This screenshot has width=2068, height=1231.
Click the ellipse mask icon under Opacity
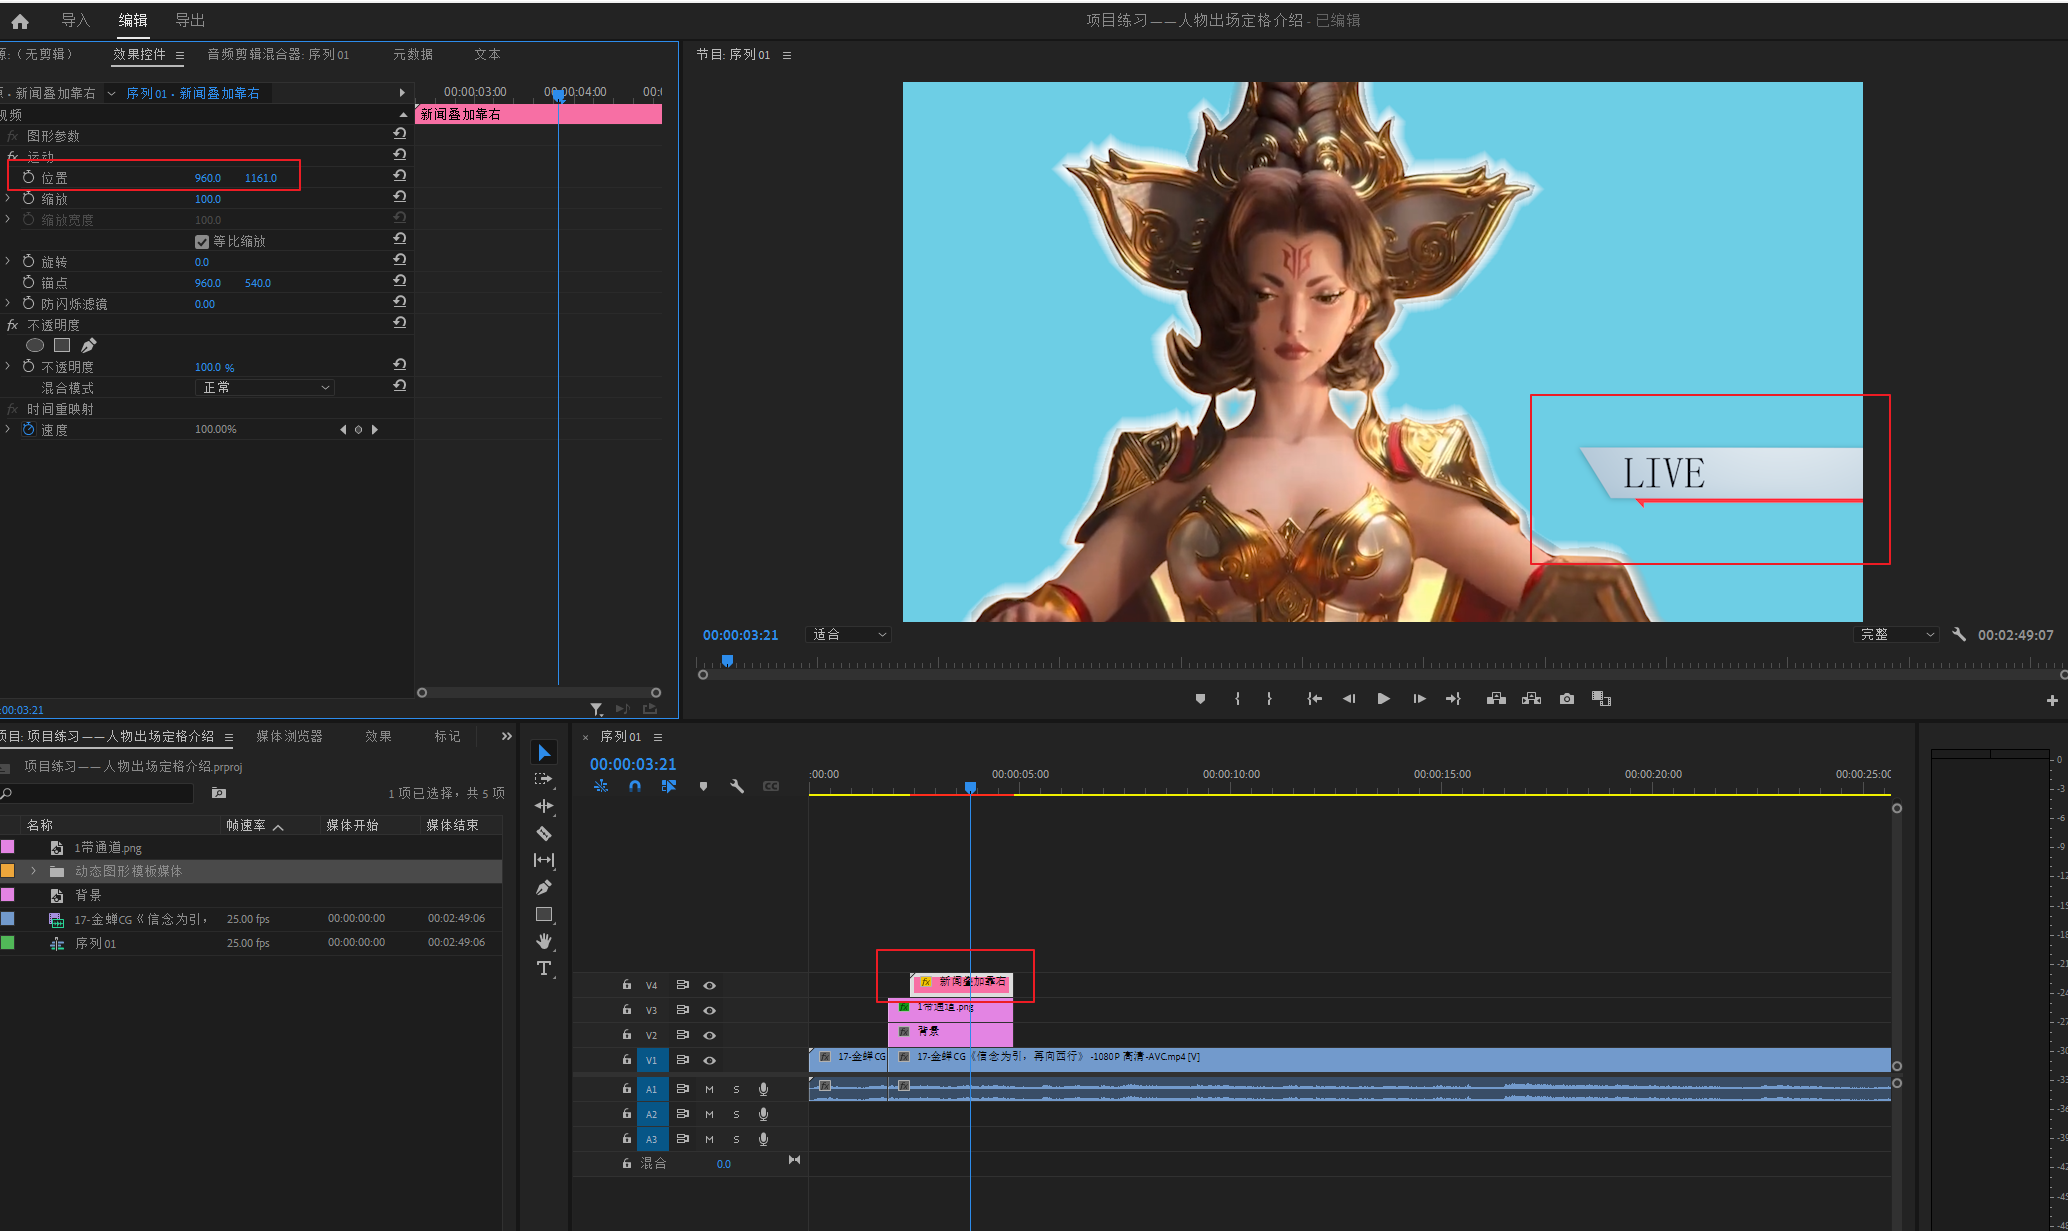pos(35,345)
